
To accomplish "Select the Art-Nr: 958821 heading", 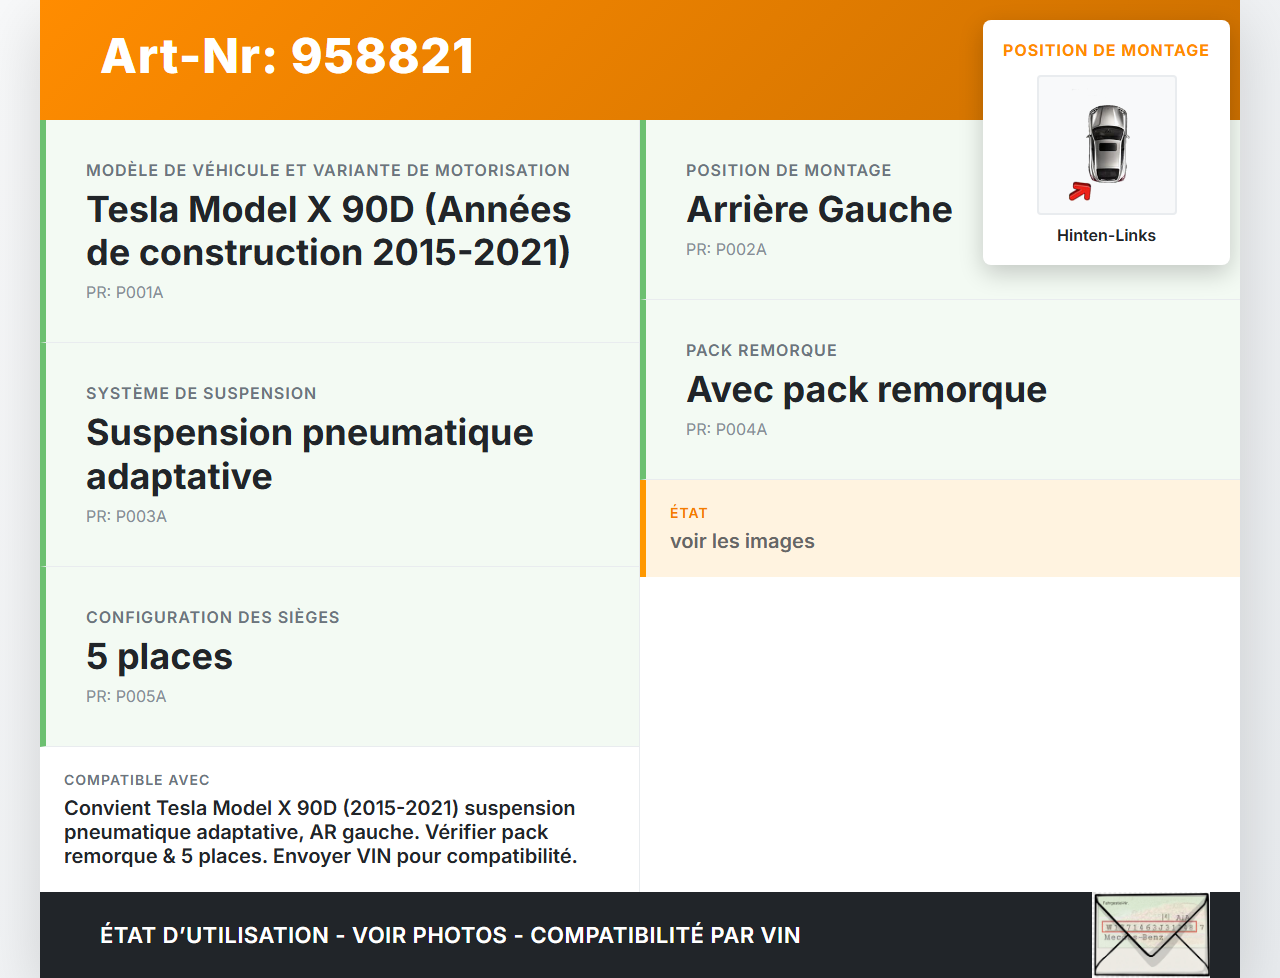I will coord(288,56).
